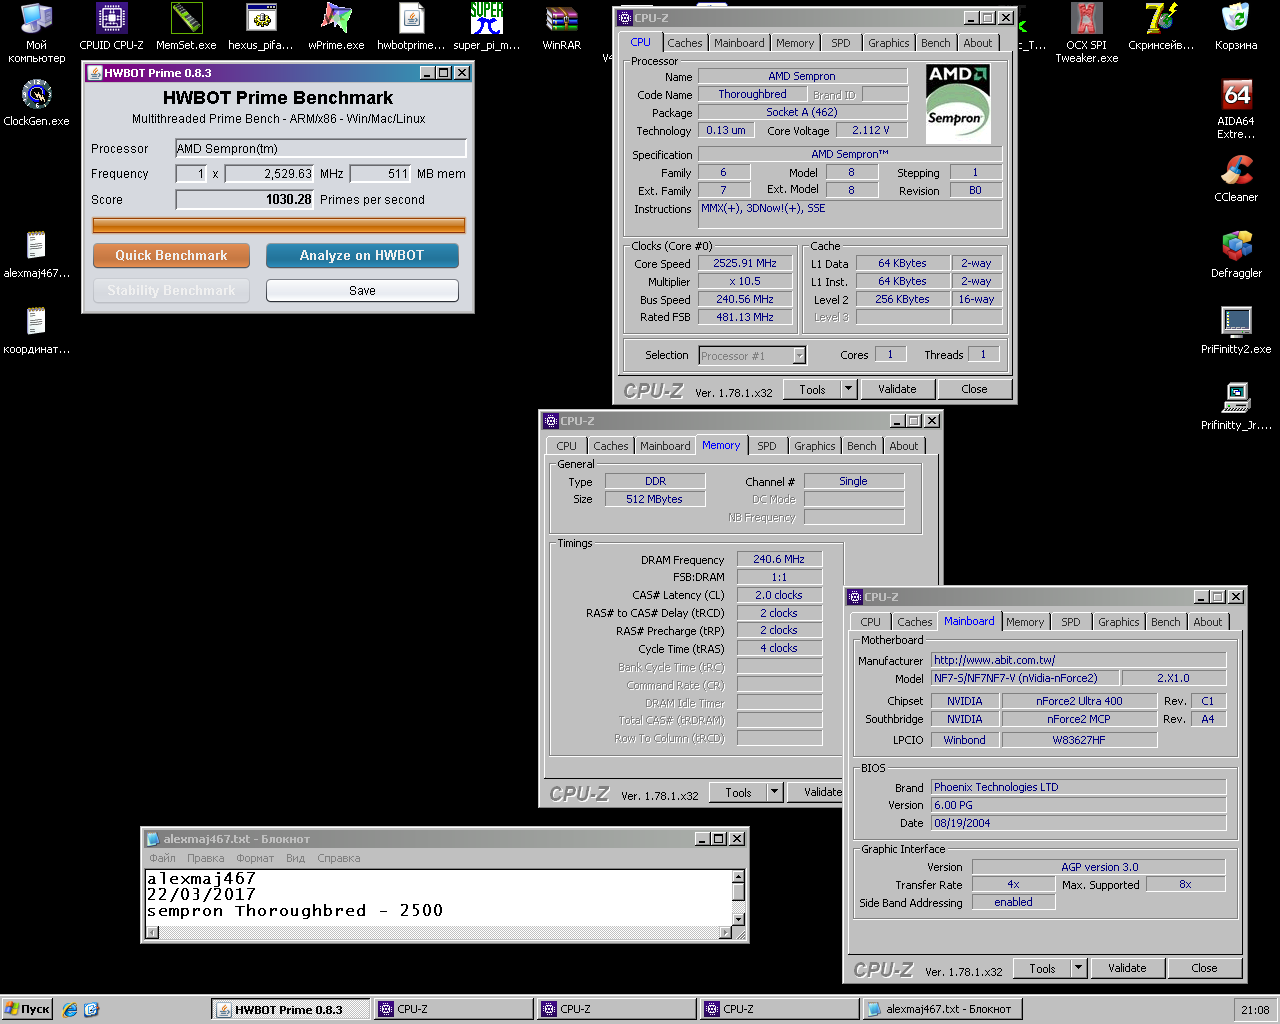Click the Internet Explorer quick launch icon
1280x1024 pixels.
[69, 1010]
